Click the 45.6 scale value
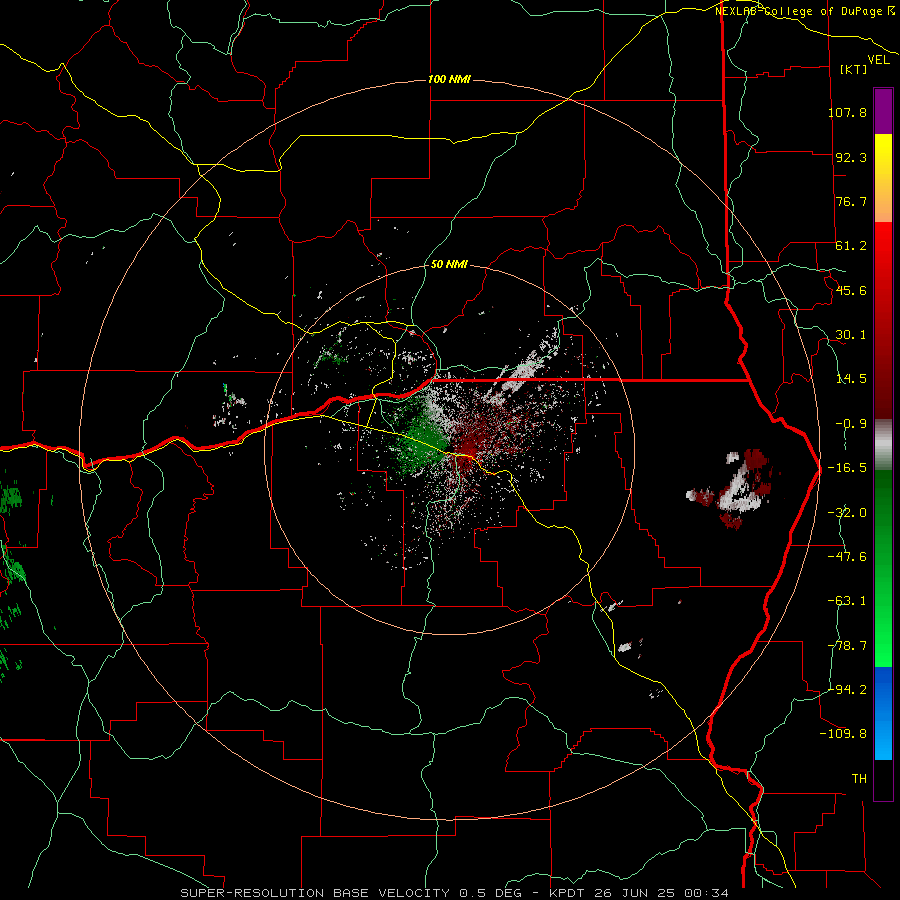The height and width of the screenshot is (900, 900). [x=851, y=290]
